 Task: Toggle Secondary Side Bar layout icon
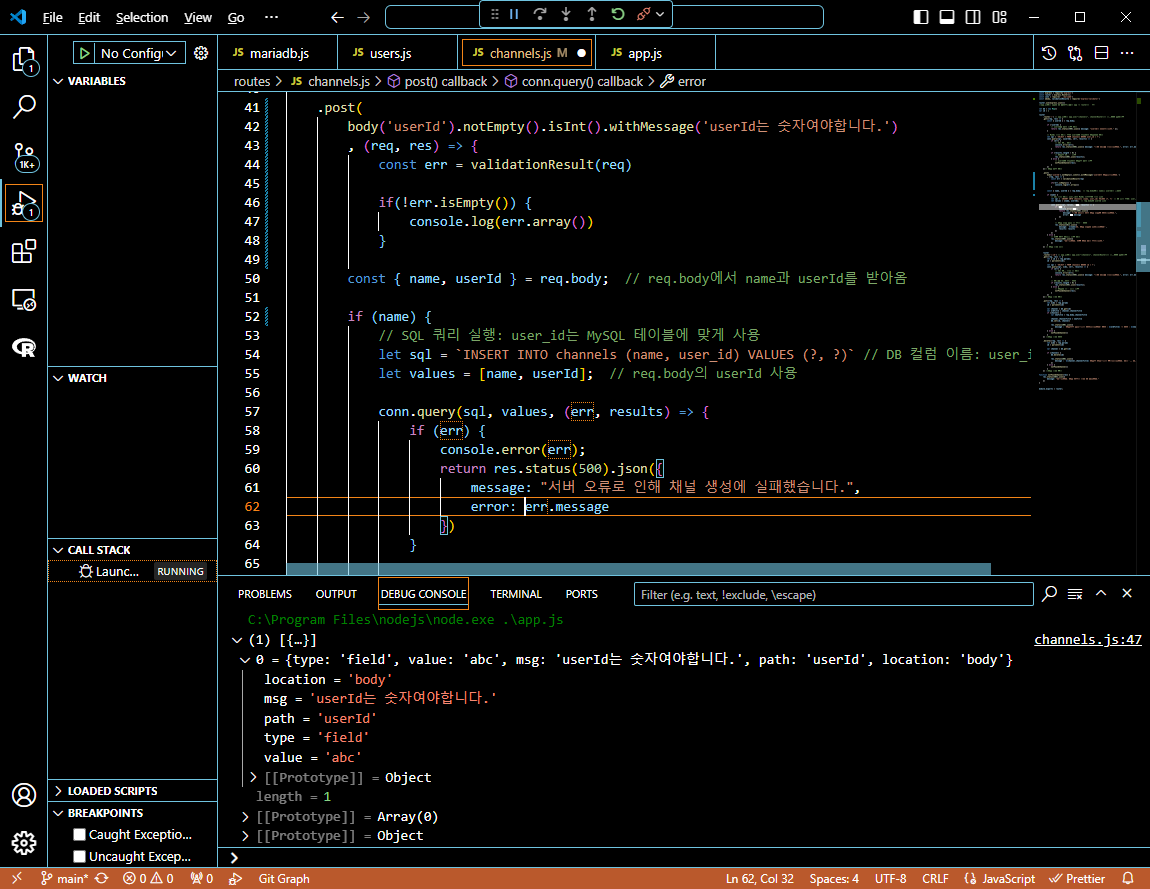pyautogui.click(x=973, y=17)
